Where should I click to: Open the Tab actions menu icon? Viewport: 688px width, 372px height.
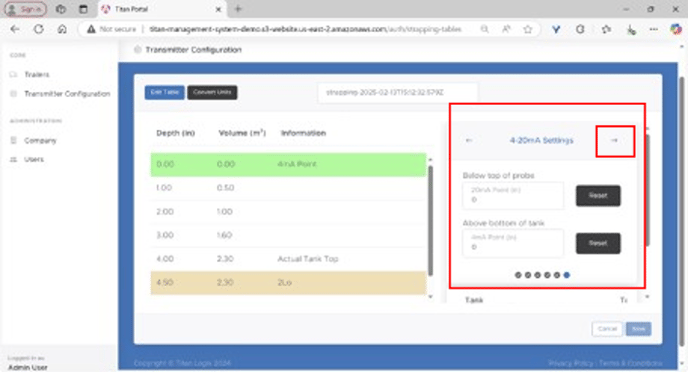point(83,9)
